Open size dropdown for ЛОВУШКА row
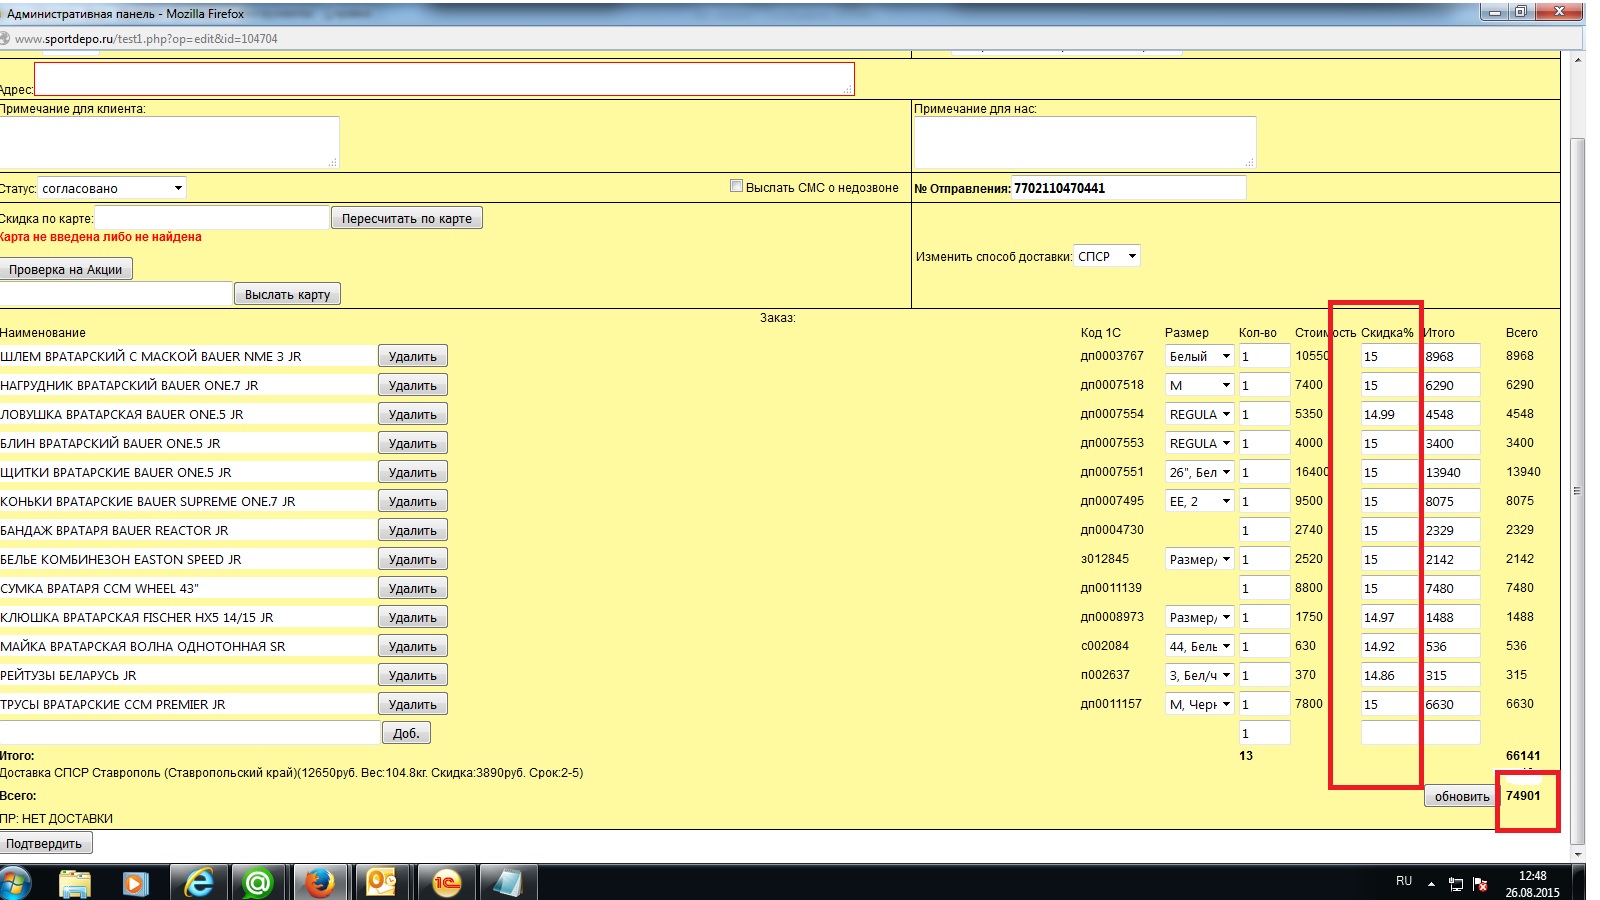The image size is (1600, 900). point(1199,414)
